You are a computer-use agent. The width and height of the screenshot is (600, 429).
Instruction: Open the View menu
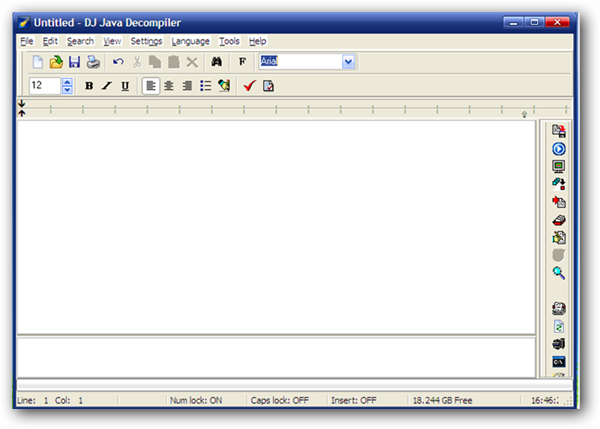tap(112, 41)
